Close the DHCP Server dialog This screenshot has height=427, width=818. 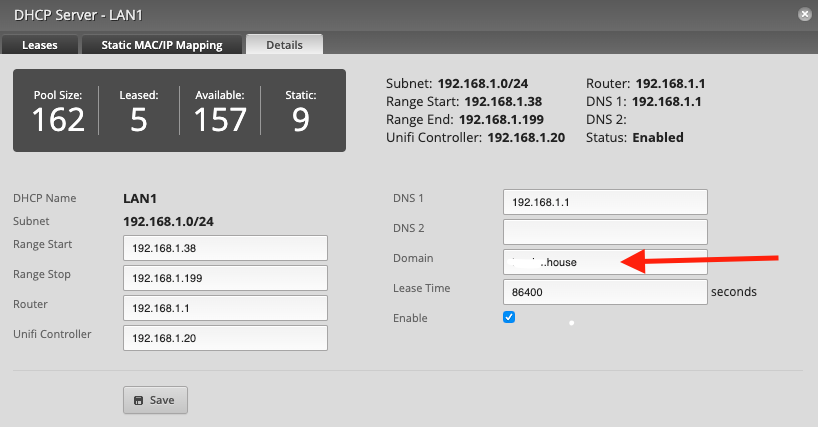coord(804,15)
